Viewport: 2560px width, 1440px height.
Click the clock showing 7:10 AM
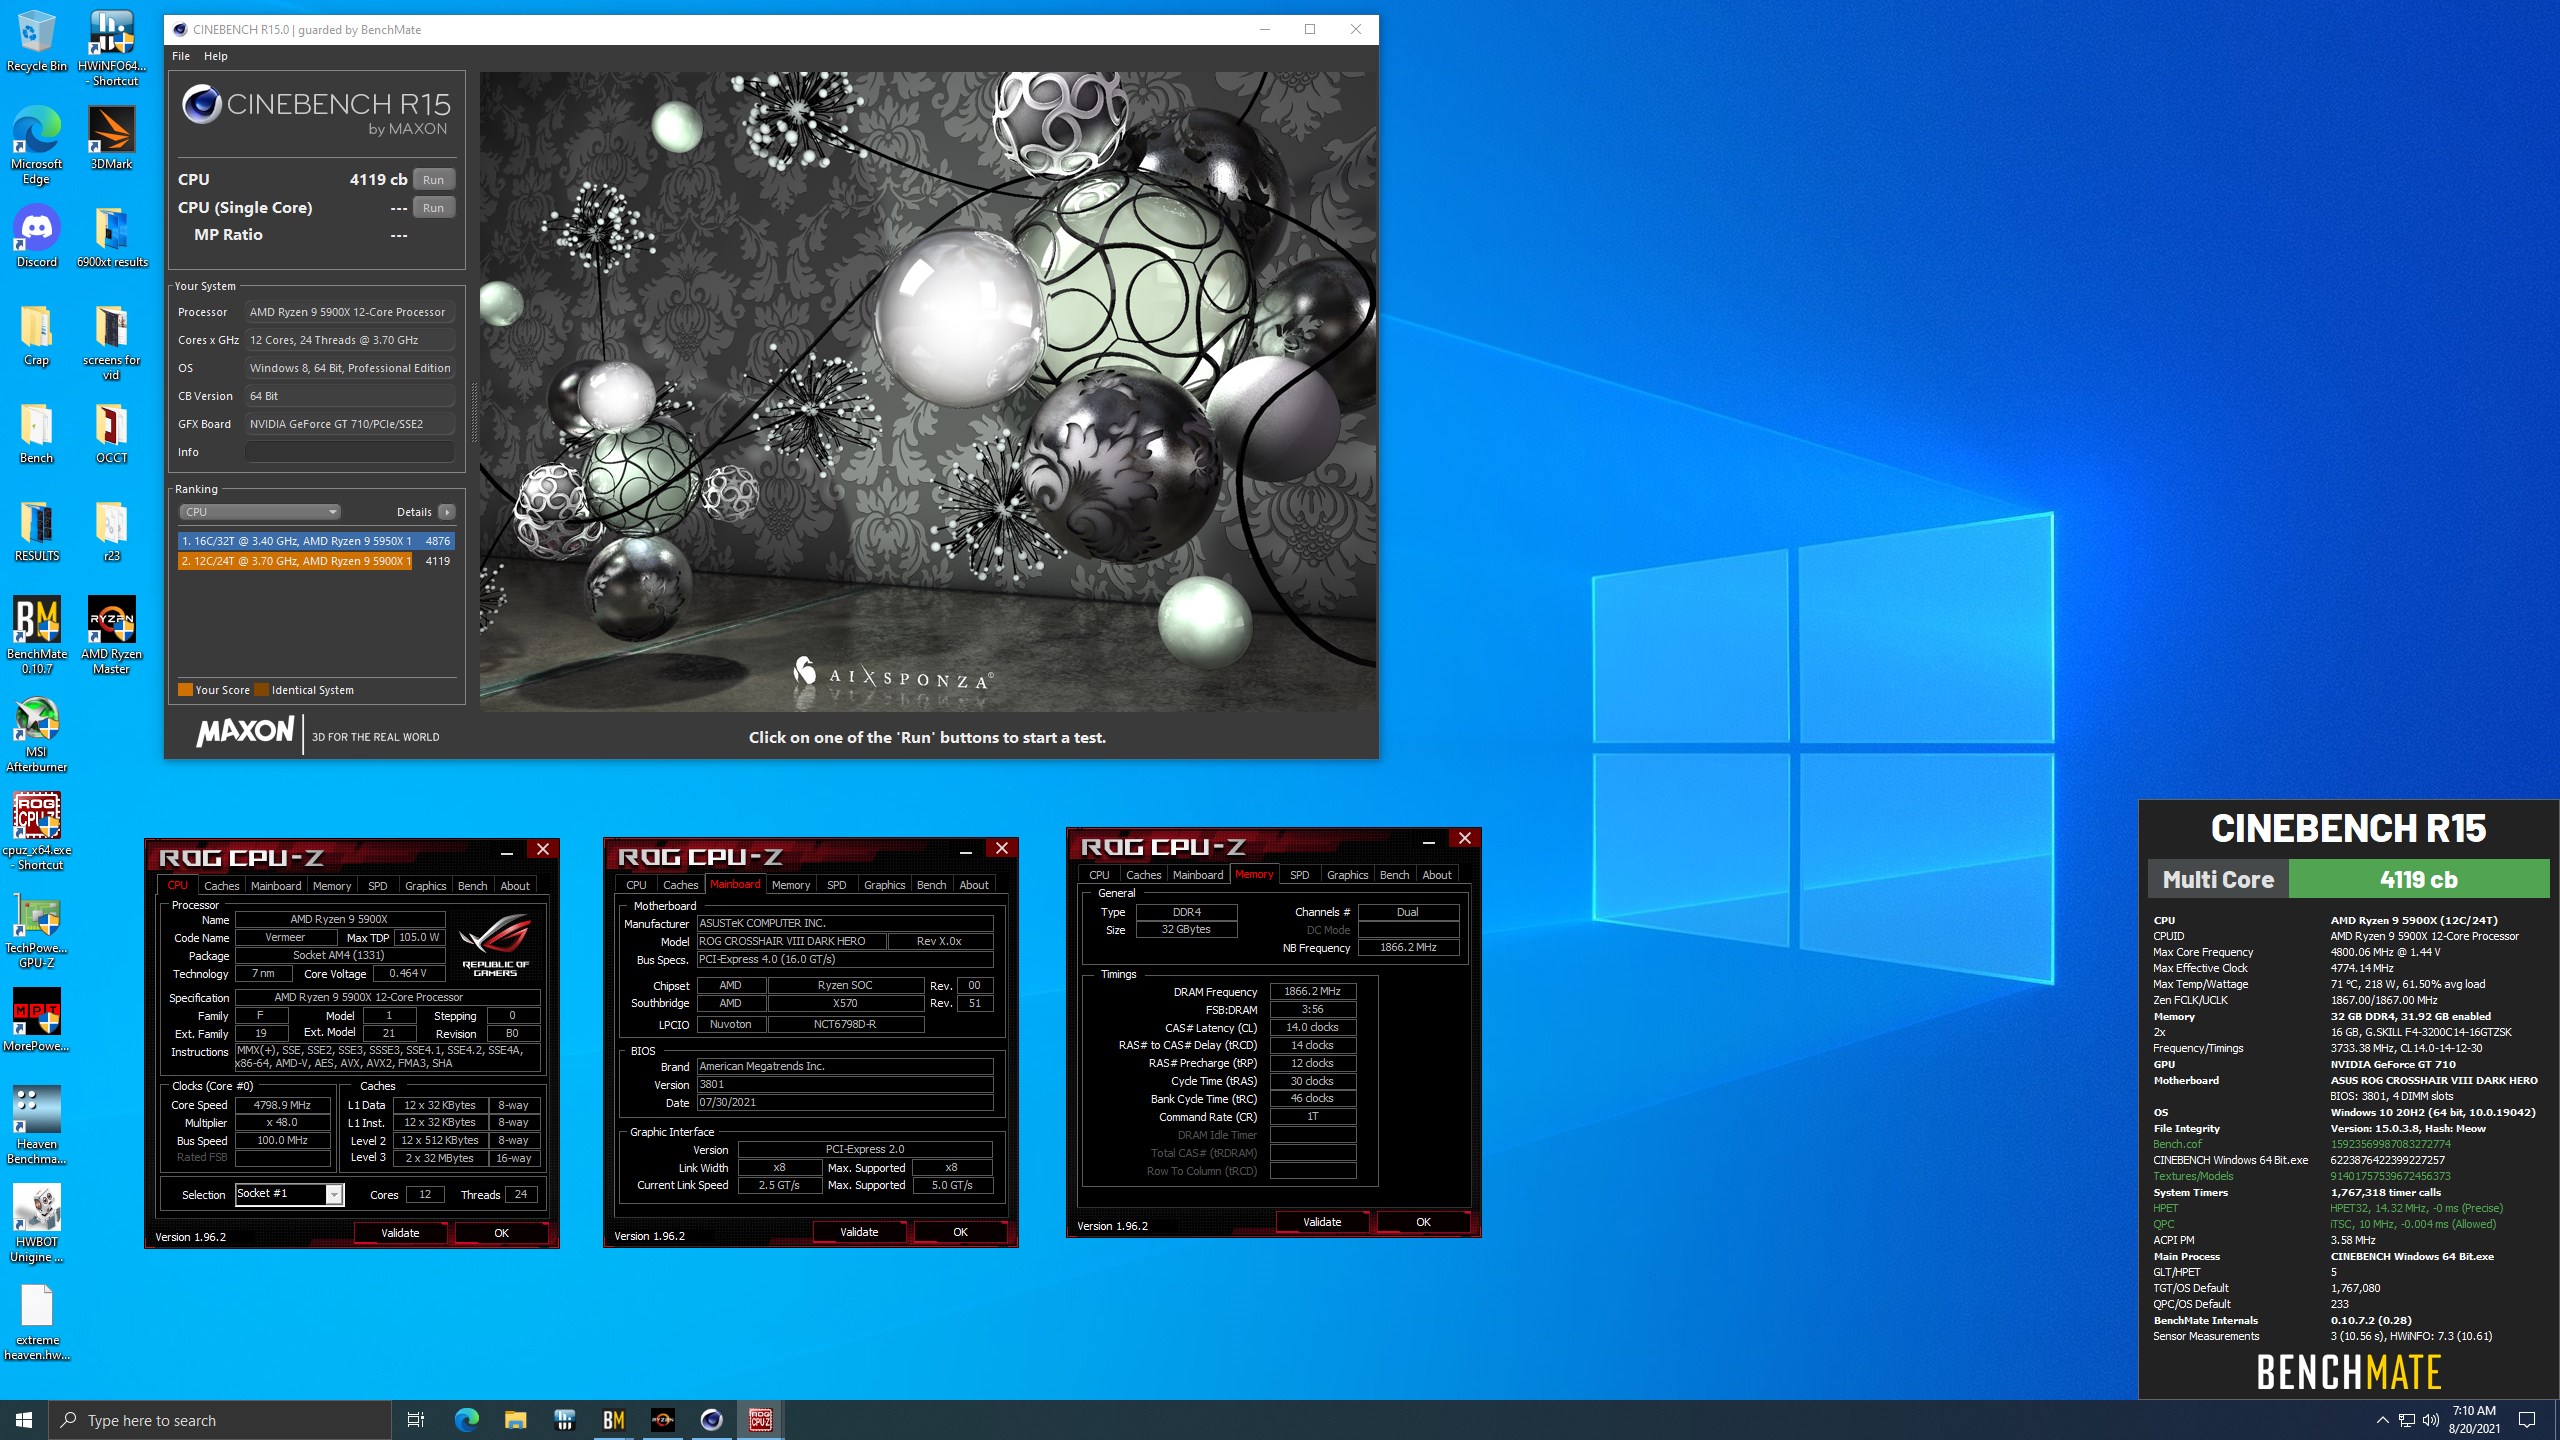(2474, 1411)
